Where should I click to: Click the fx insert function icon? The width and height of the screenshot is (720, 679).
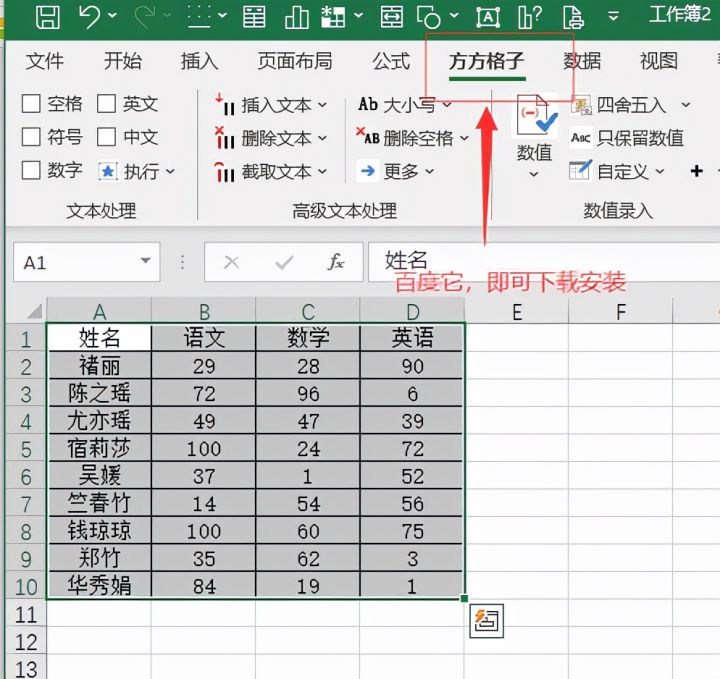[336, 262]
